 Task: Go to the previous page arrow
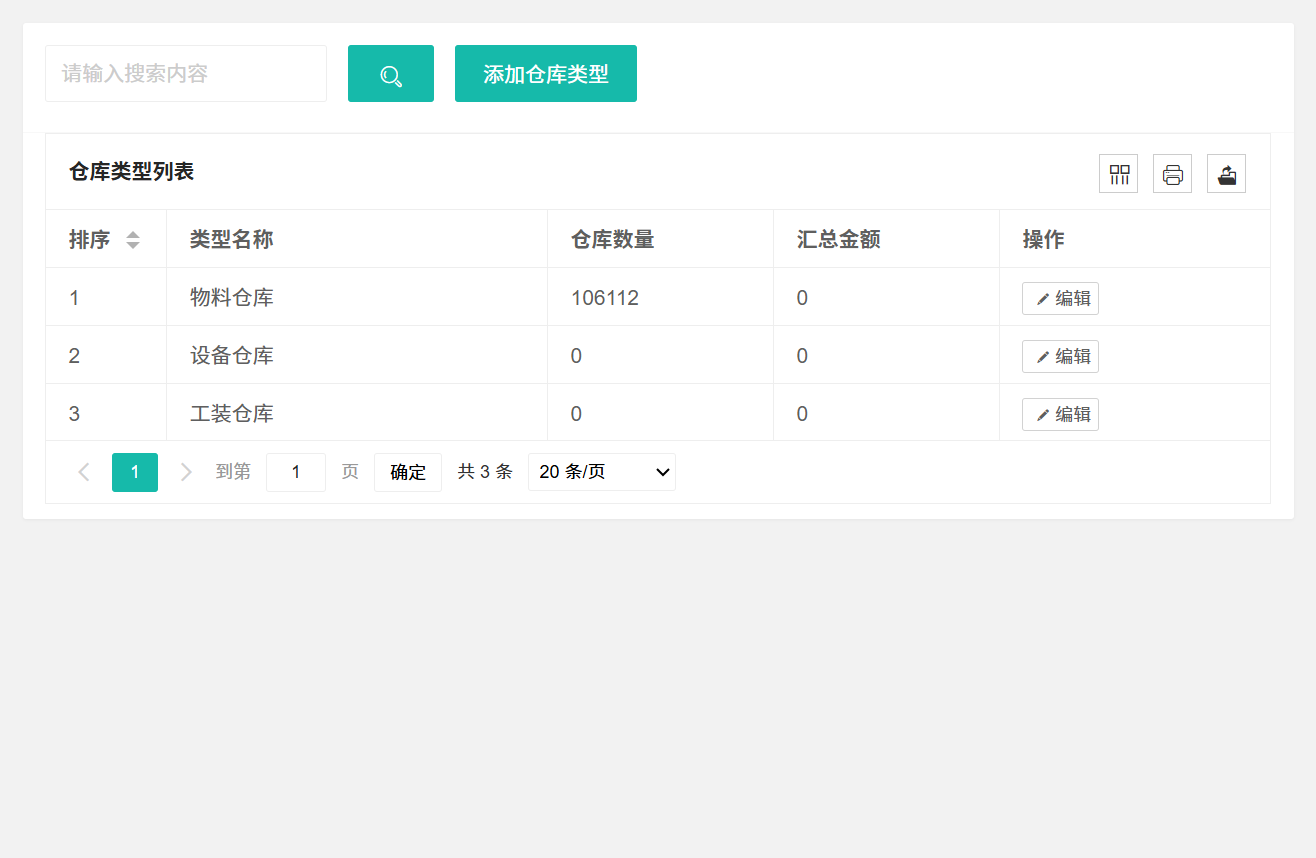coord(84,472)
